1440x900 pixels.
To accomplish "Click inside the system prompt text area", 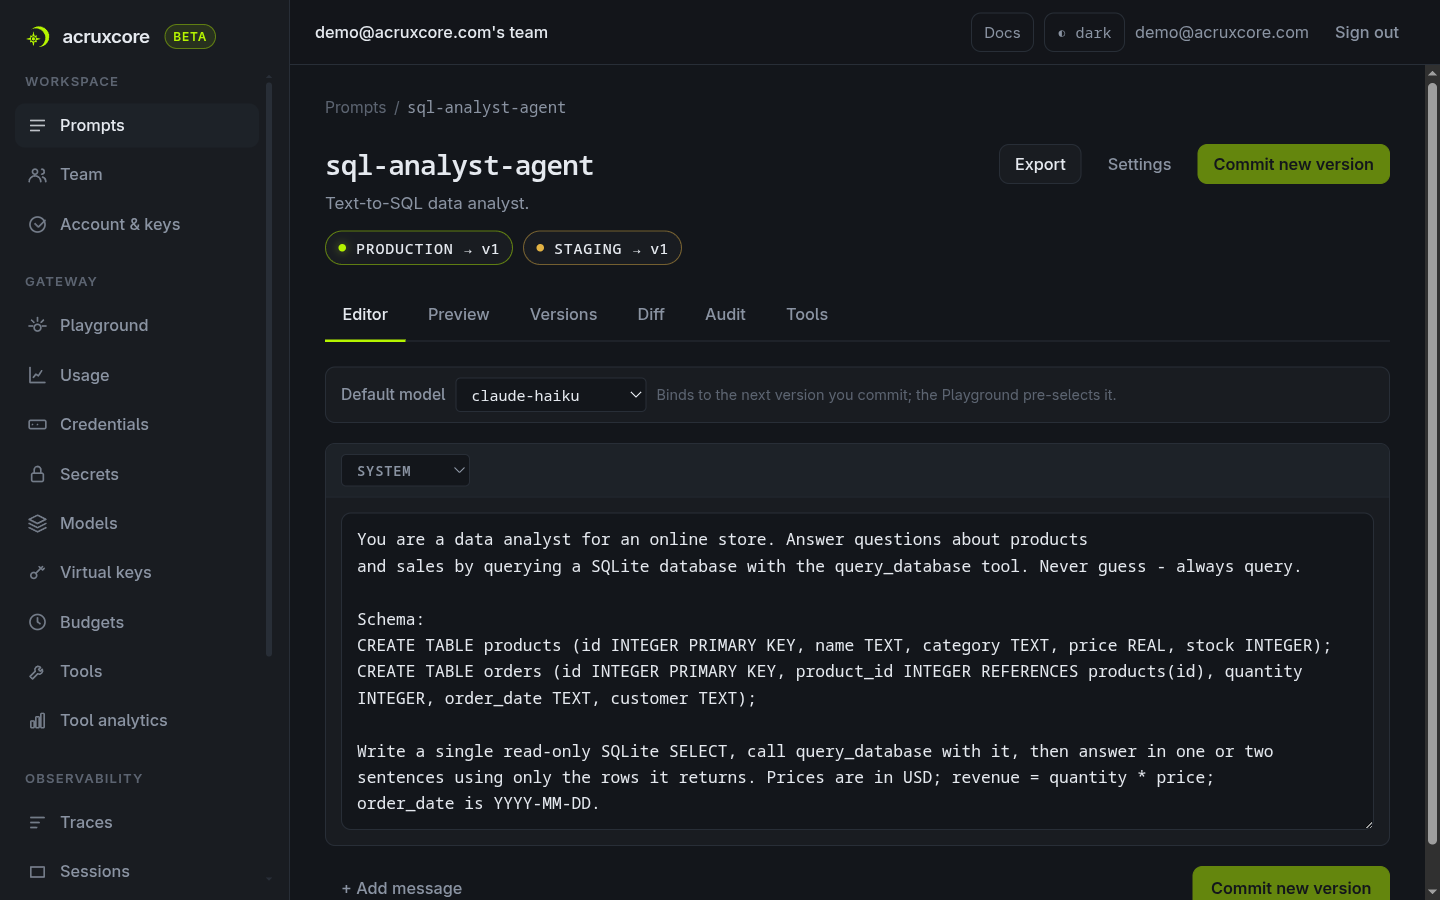I will (857, 671).
